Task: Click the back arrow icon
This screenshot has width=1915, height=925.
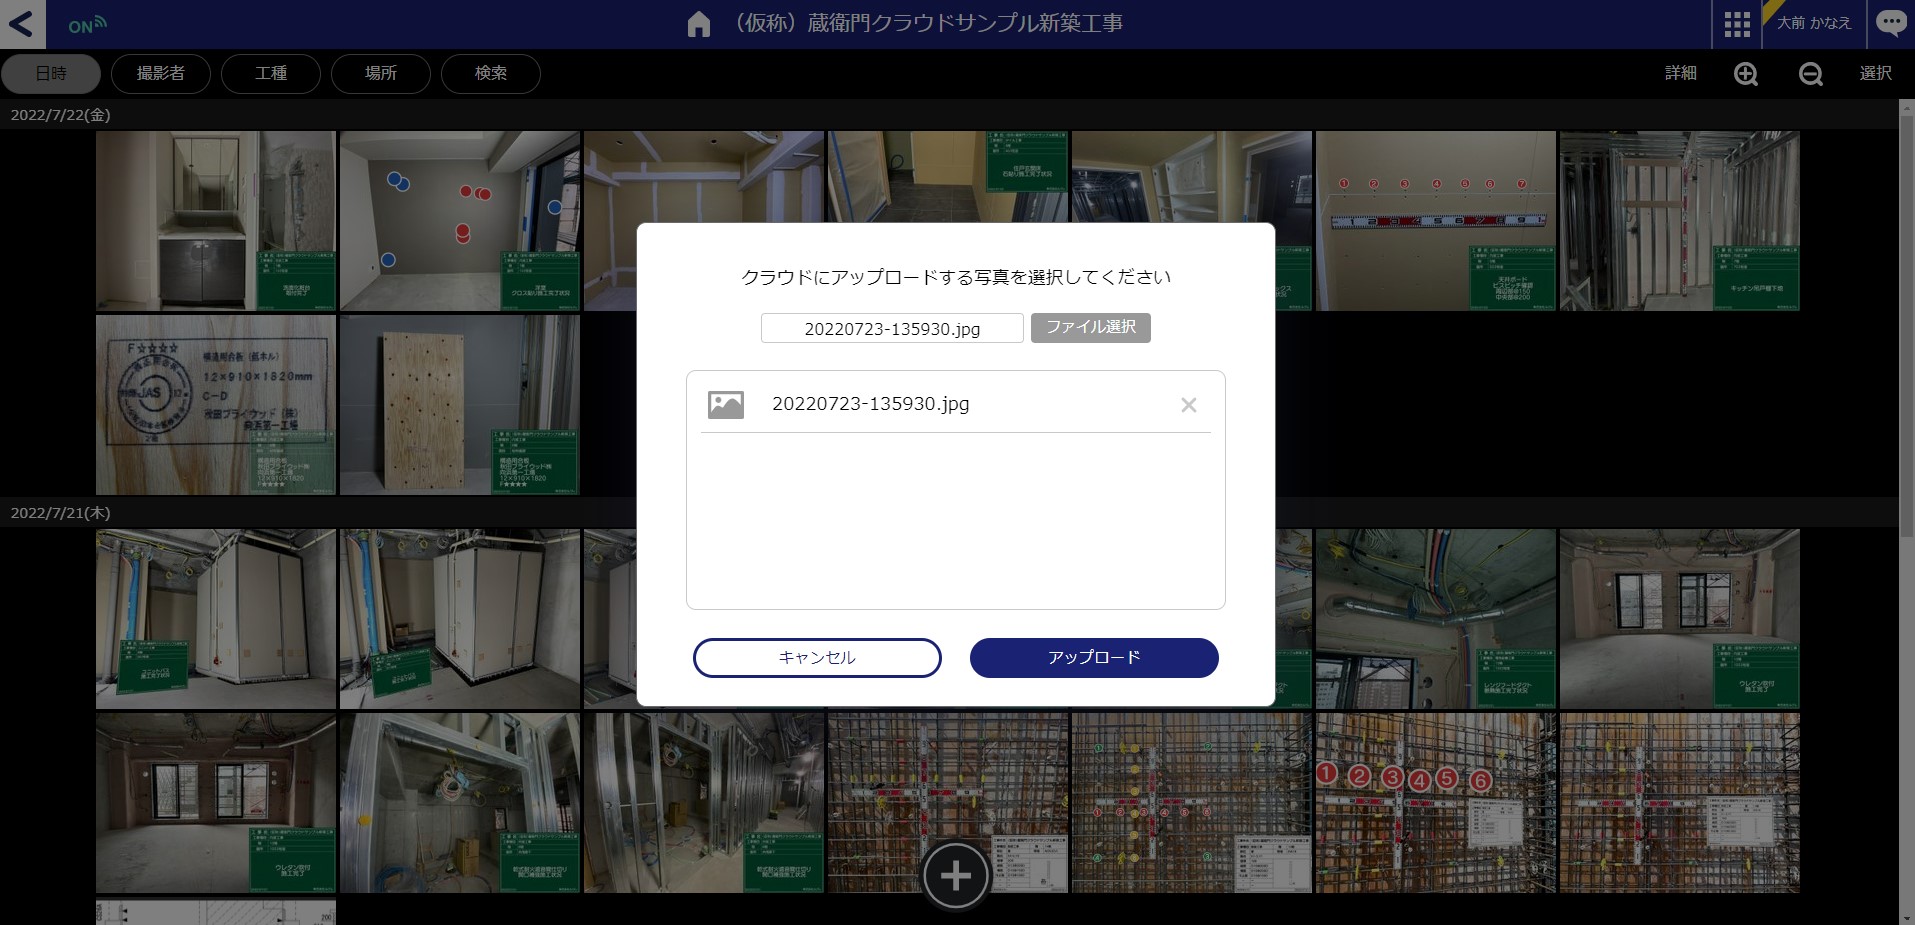Action: click(x=22, y=24)
